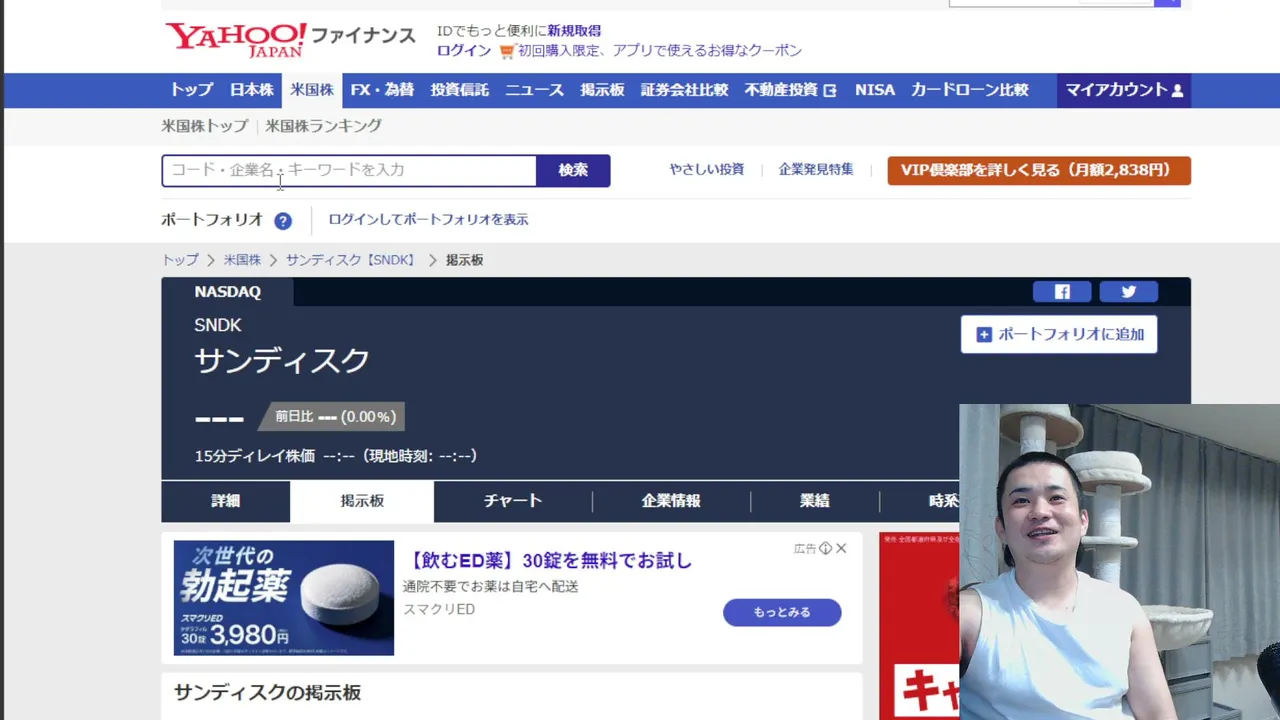
Task: Click the red banner ad on the right
Action: (919, 626)
